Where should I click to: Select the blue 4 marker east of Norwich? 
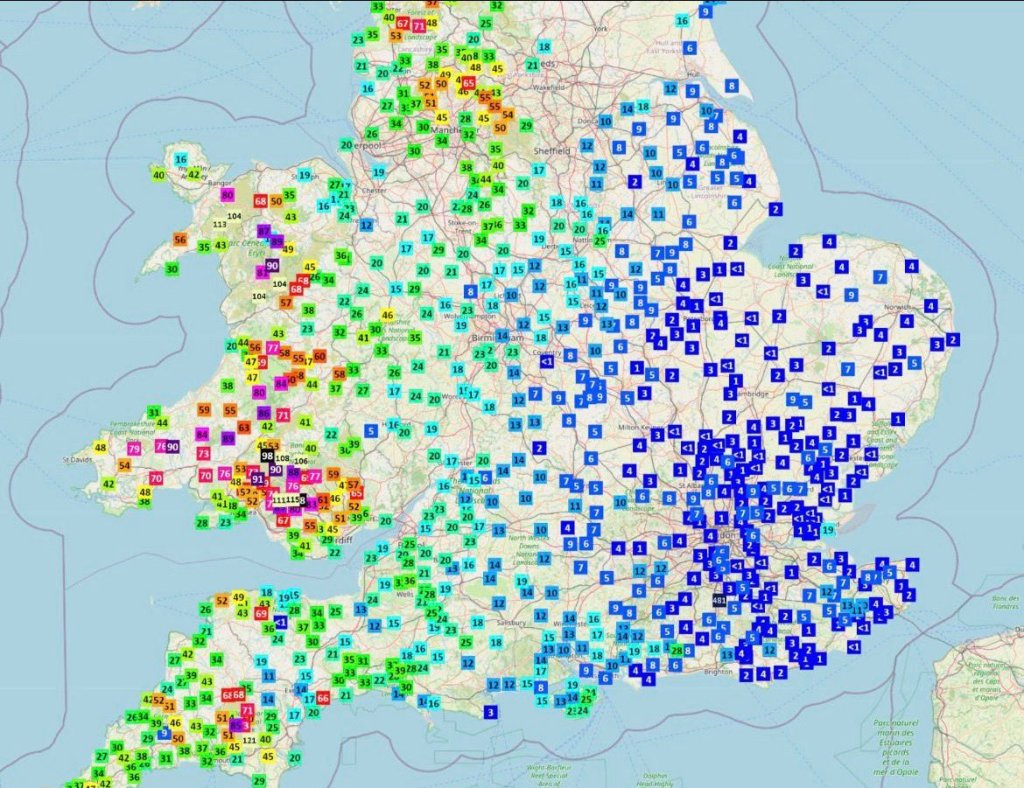(x=931, y=305)
